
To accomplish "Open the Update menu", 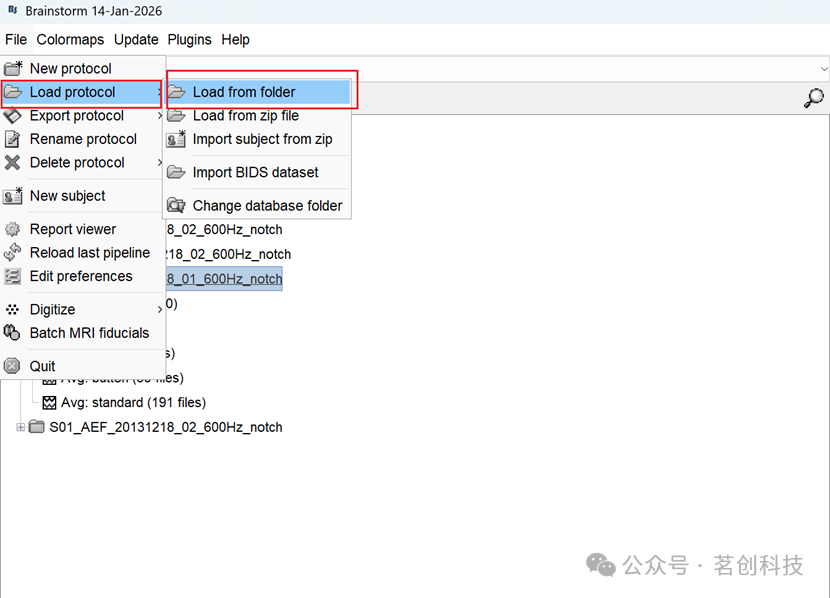I will coord(136,40).
